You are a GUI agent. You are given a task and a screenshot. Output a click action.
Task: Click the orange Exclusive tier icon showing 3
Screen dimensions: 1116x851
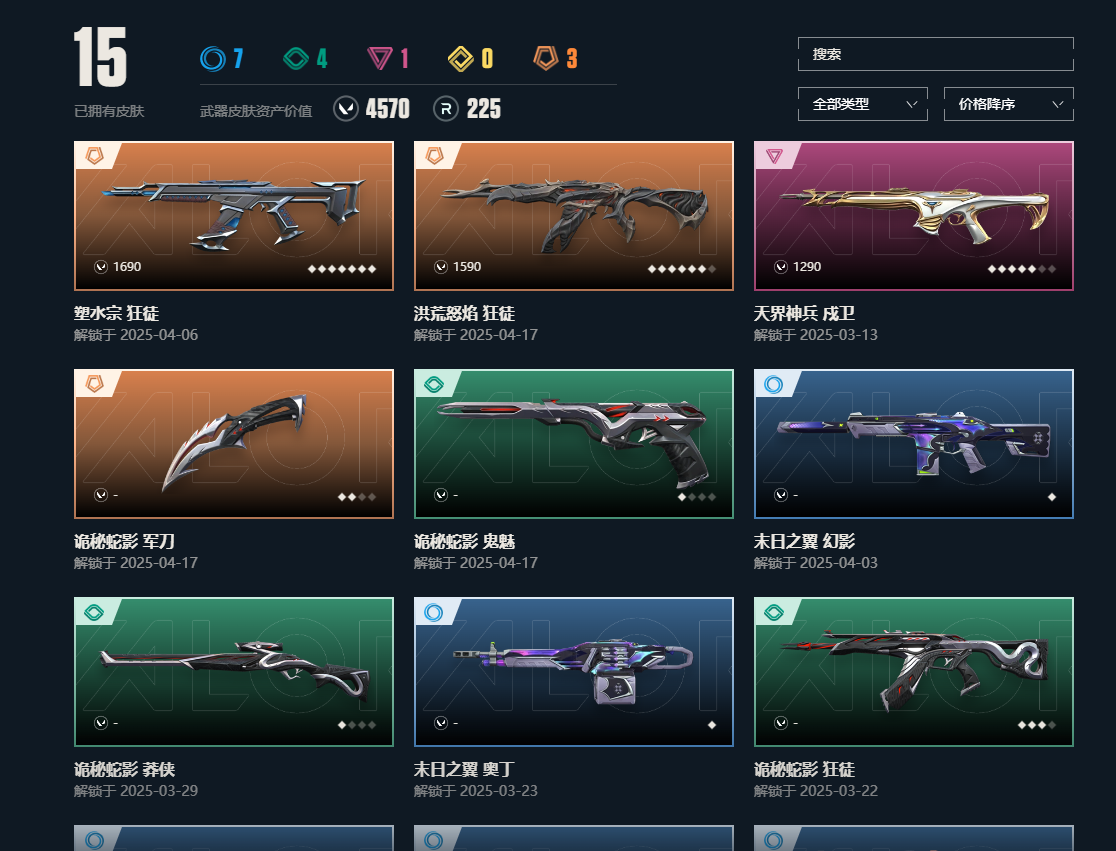[x=546, y=58]
